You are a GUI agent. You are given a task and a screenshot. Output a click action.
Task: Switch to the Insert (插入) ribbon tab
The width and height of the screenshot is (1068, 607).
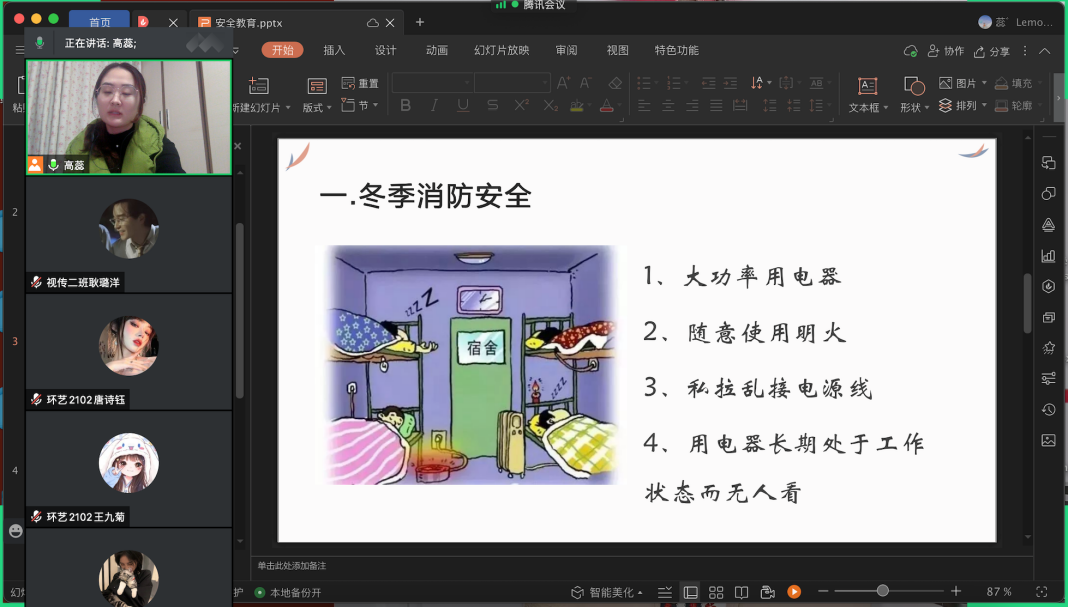[334, 50]
